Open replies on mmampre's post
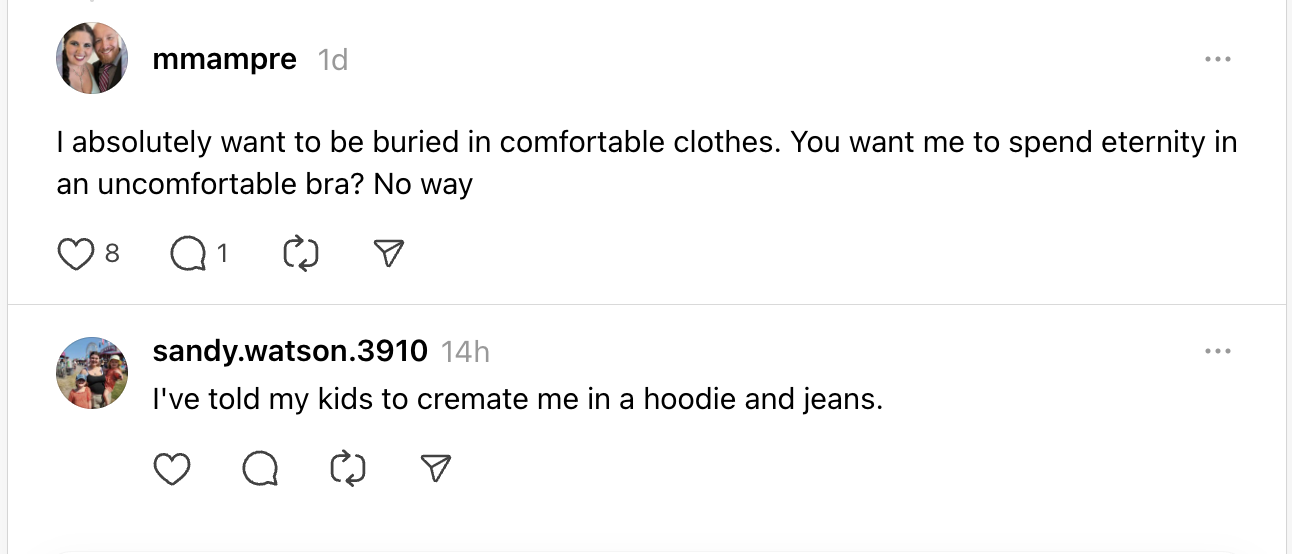This screenshot has height=554, width=1292. click(x=186, y=254)
